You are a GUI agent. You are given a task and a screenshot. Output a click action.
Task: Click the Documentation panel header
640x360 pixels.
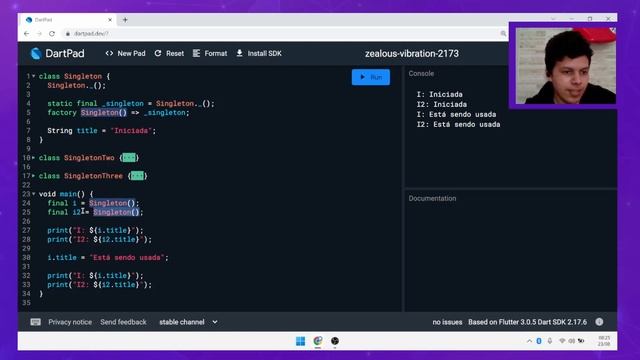click(x=432, y=198)
